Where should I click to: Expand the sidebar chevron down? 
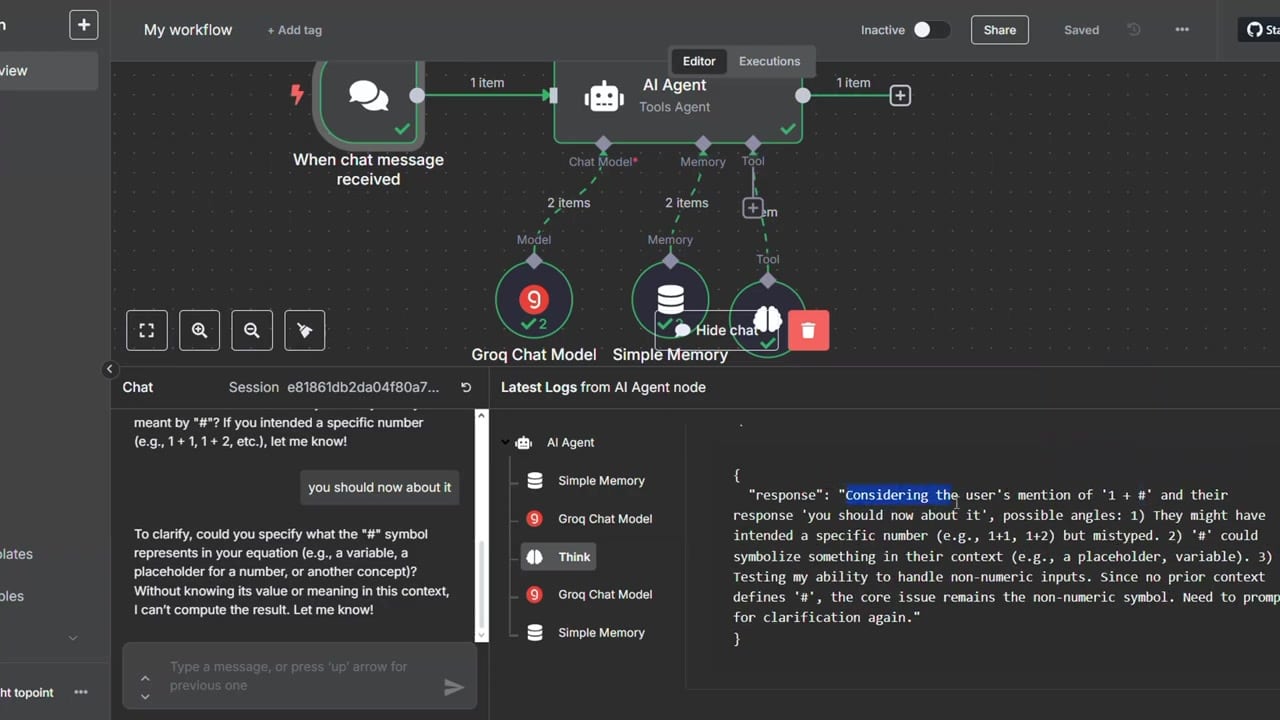[x=72, y=638]
